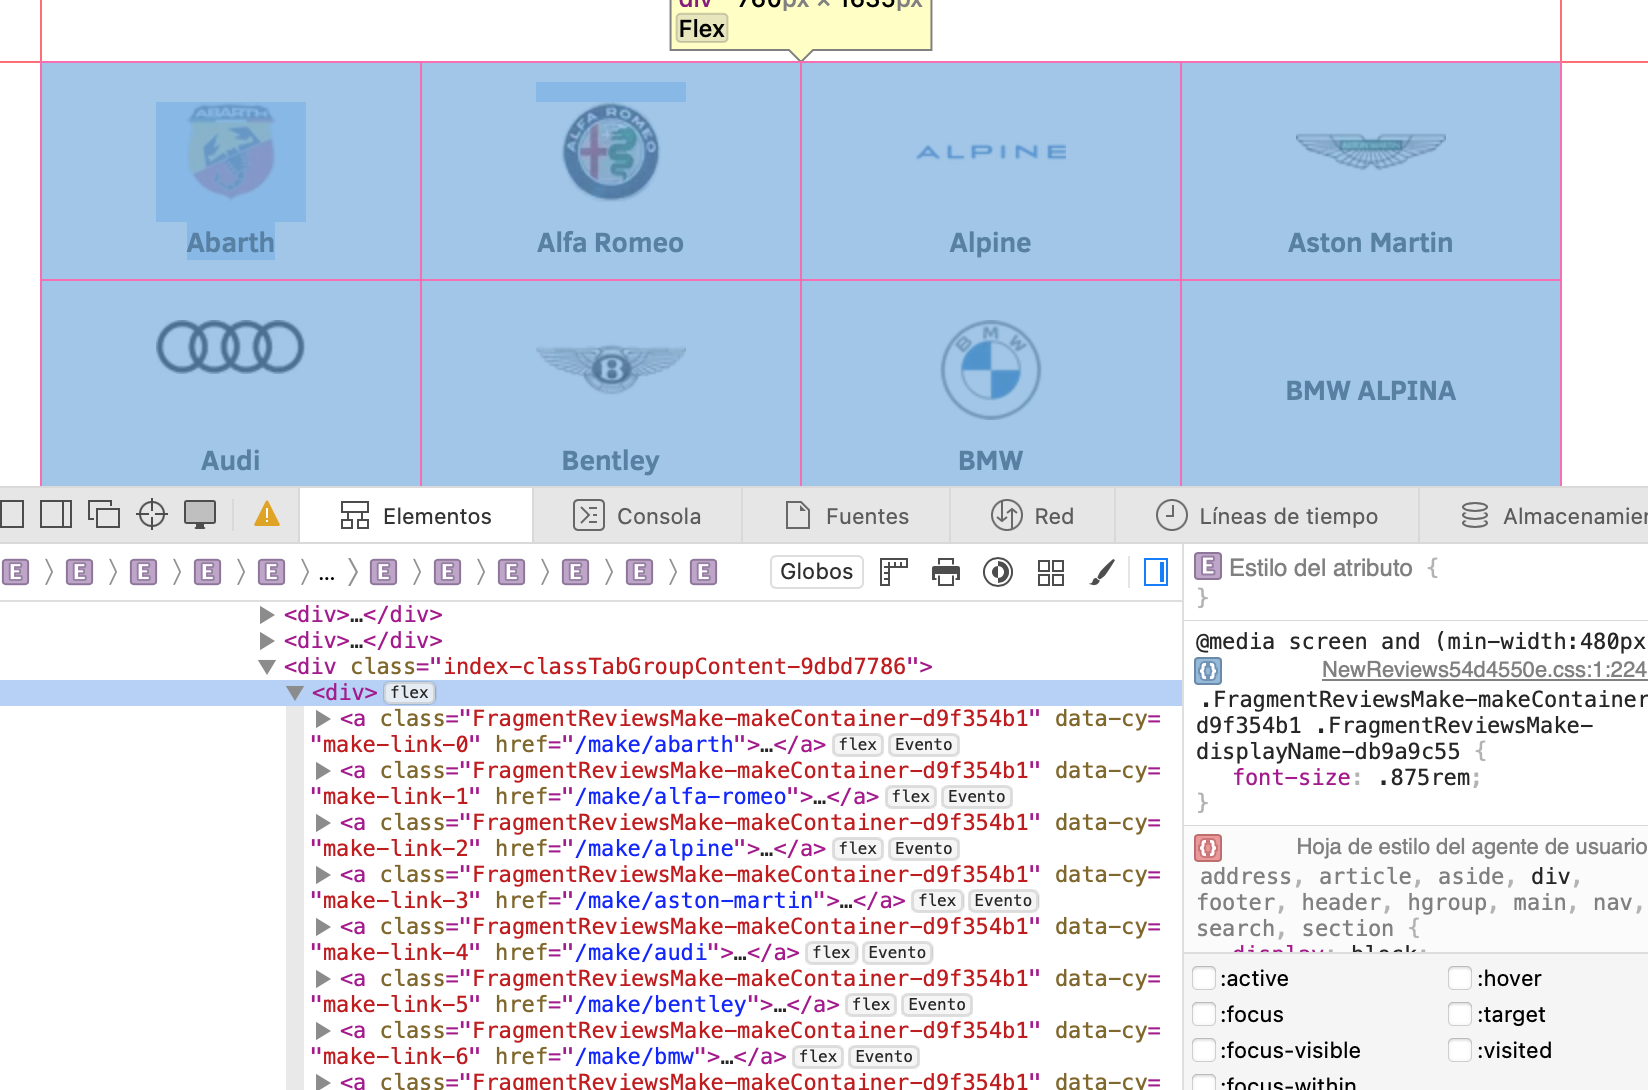Click the Alfa Romeo brand tile
This screenshot has height=1090, width=1648.
pos(610,172)
